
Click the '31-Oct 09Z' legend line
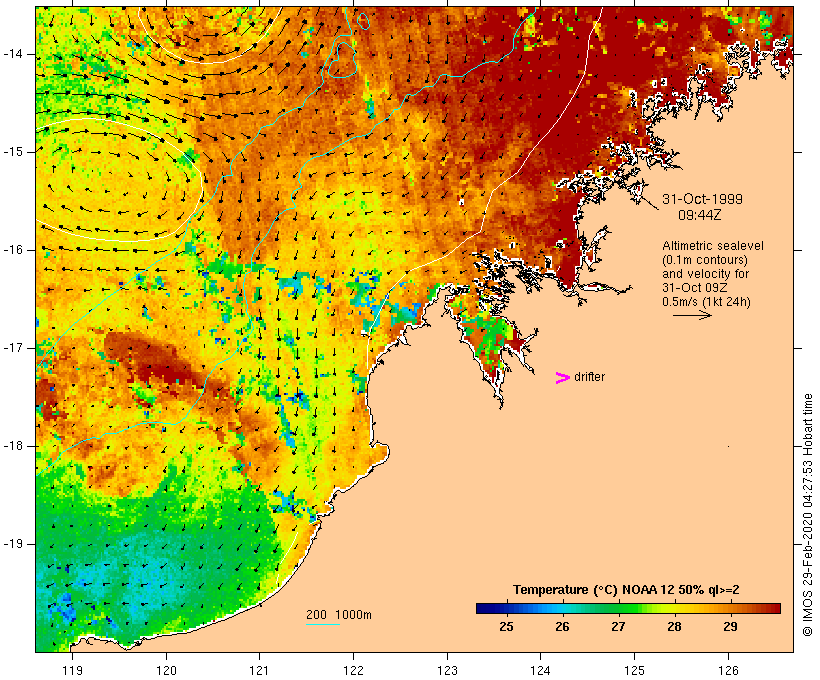tap(695, 288)
